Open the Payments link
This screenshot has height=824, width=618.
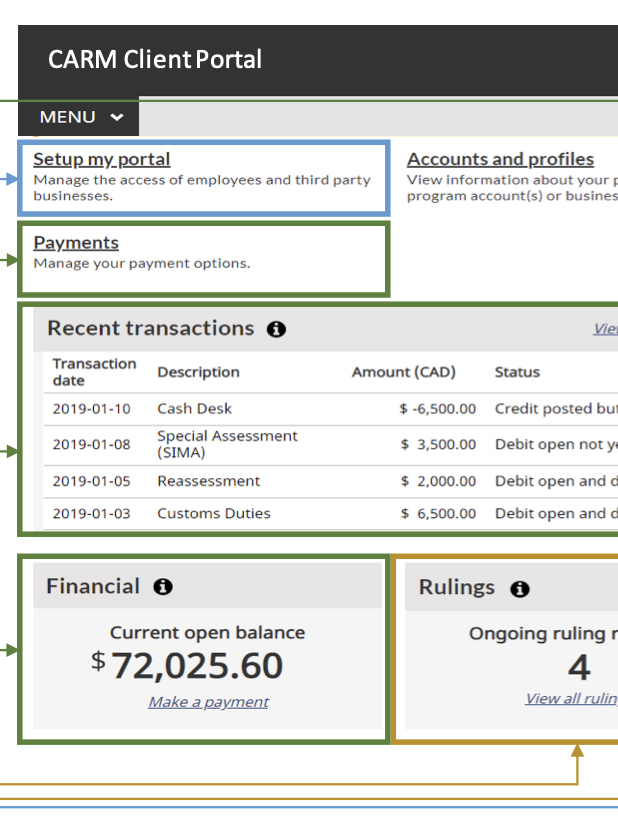tap(76, 242)
